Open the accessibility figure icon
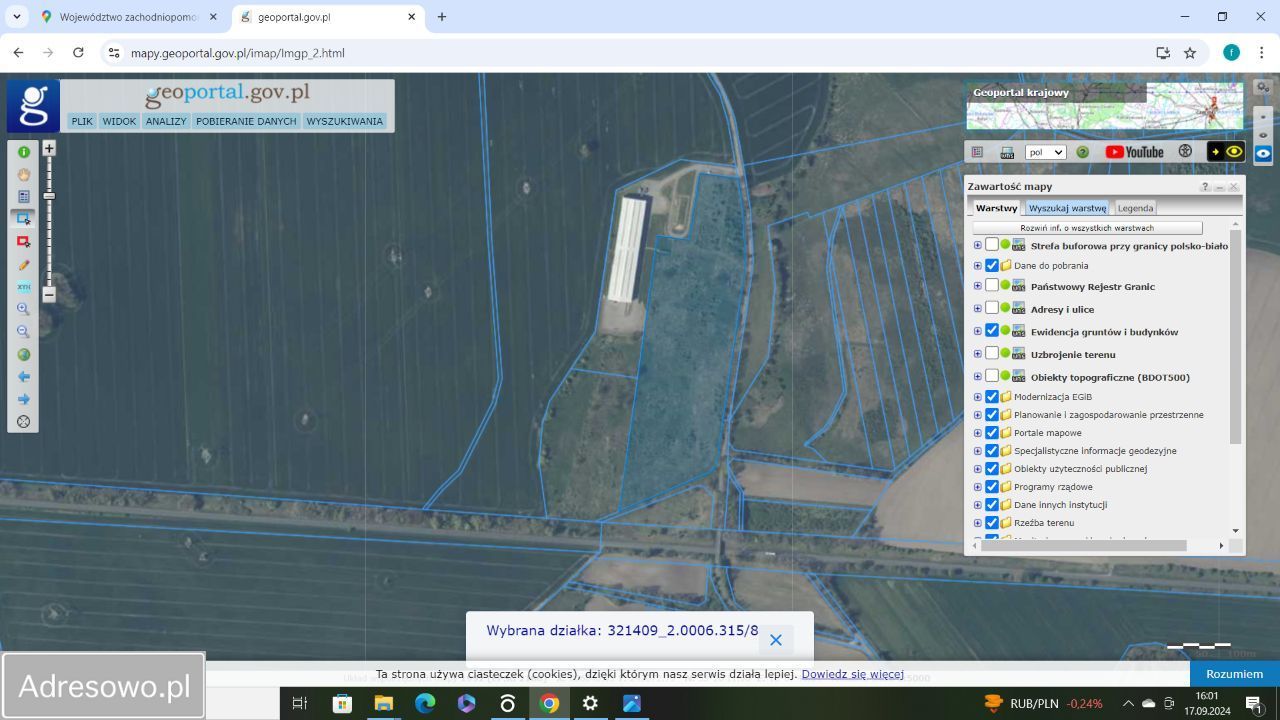Viewport: 1280px width, 720px height. tap(1185, 152)
